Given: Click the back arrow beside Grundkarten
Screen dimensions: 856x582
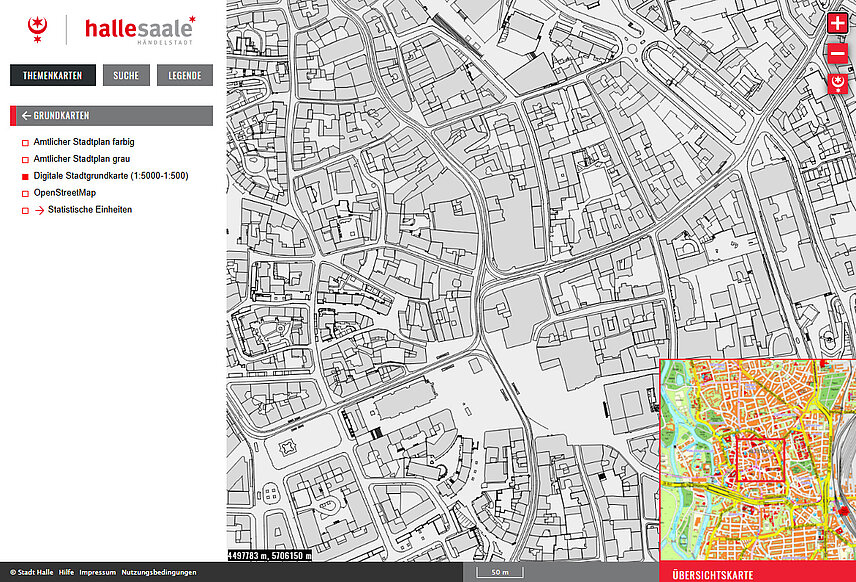Looking at the screenshot, I should (x=25, y=116).
